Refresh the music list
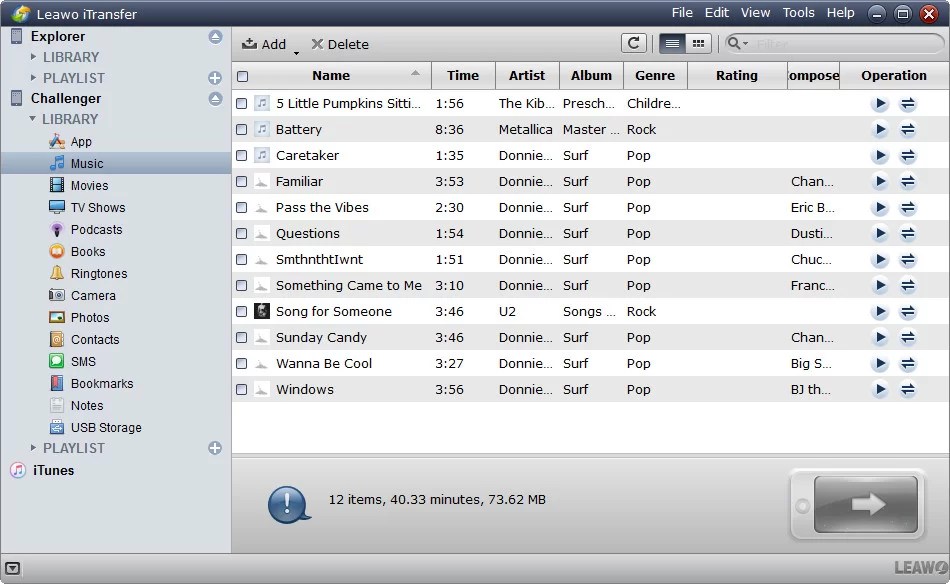950x584 pixels. point(634,44)
